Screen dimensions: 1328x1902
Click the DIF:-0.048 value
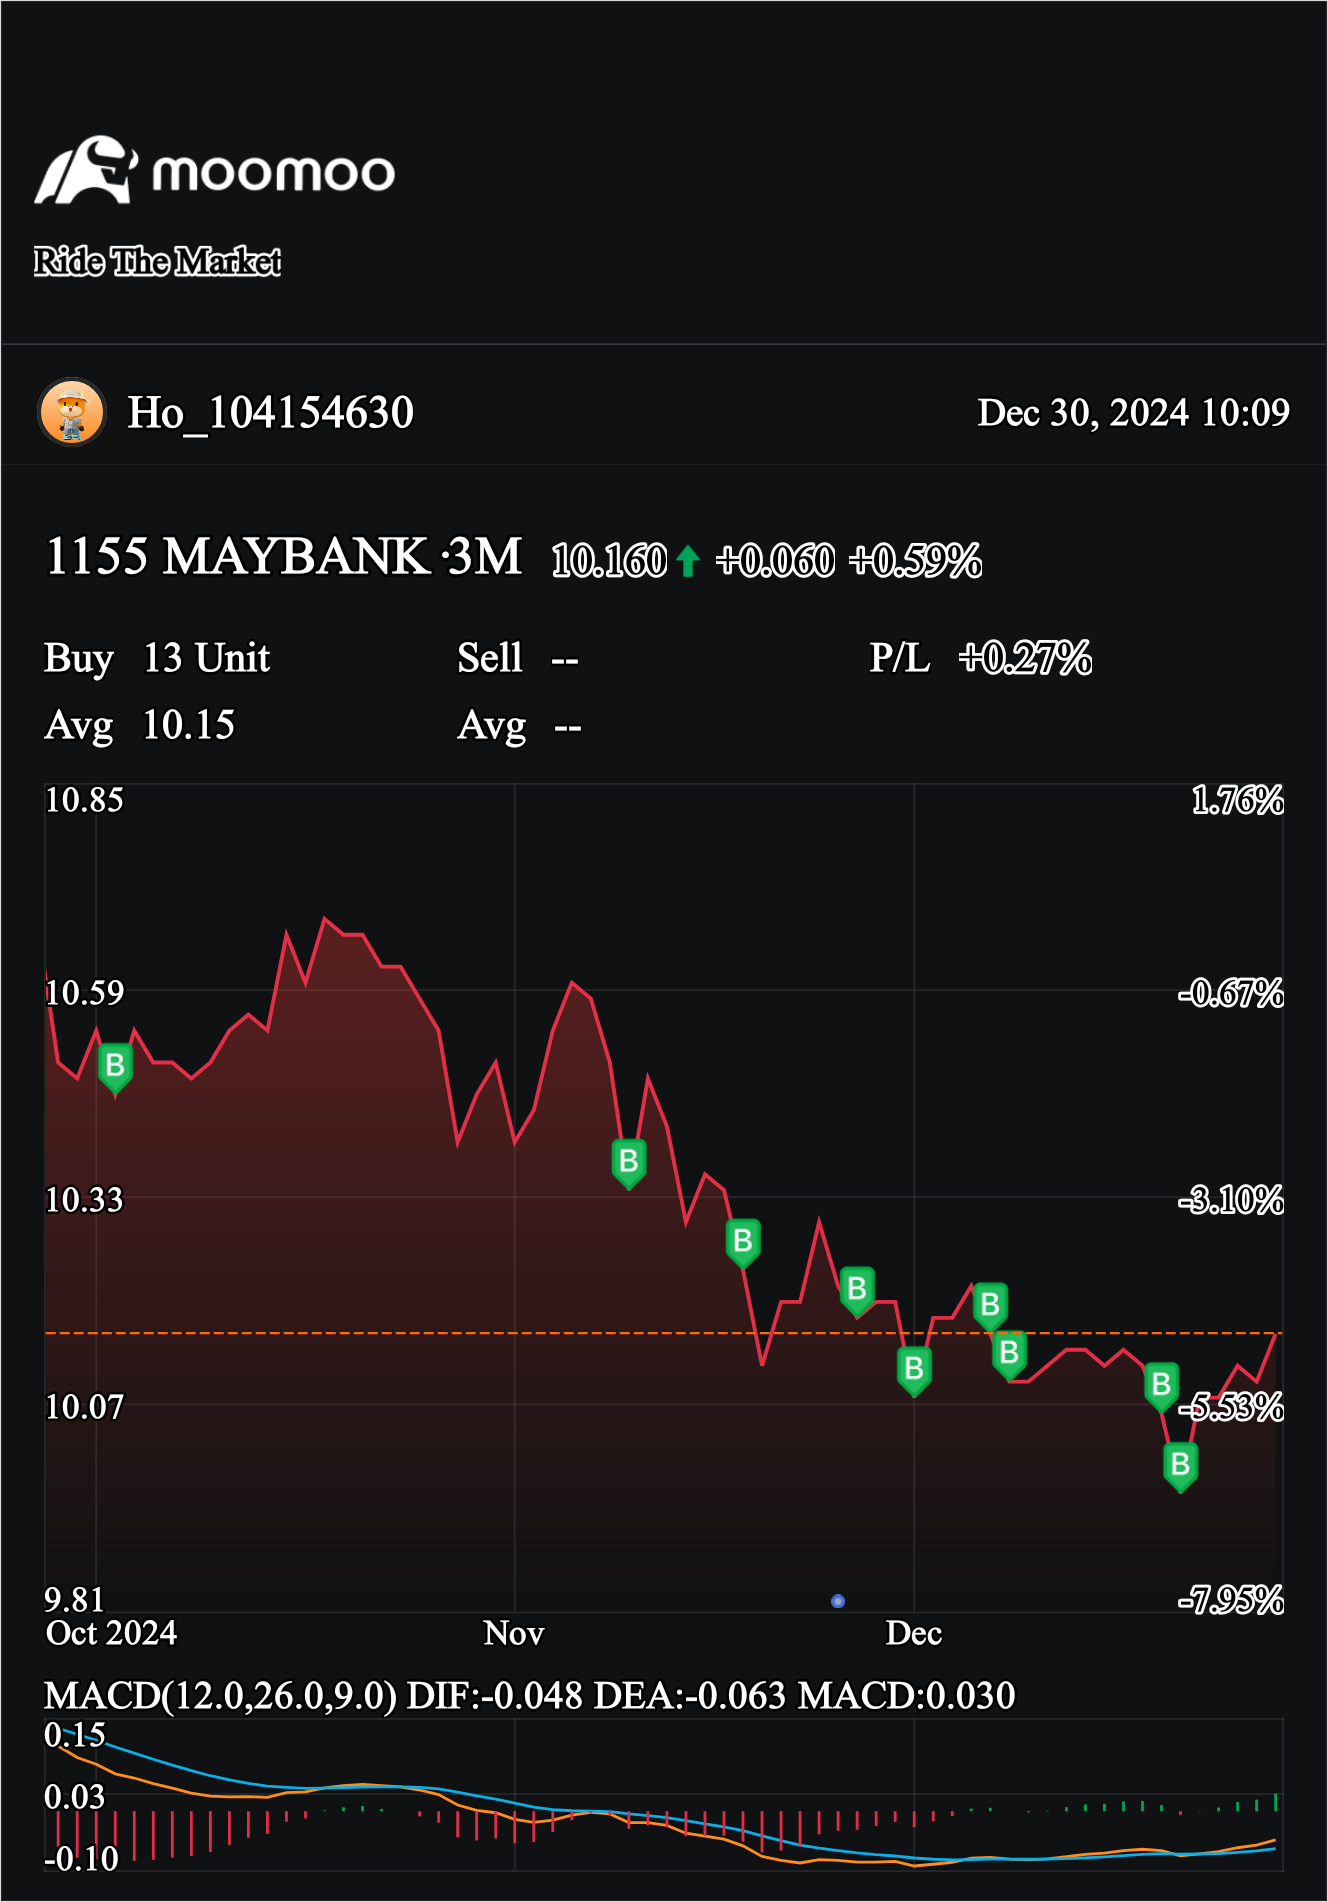(x=495, y=1696)
